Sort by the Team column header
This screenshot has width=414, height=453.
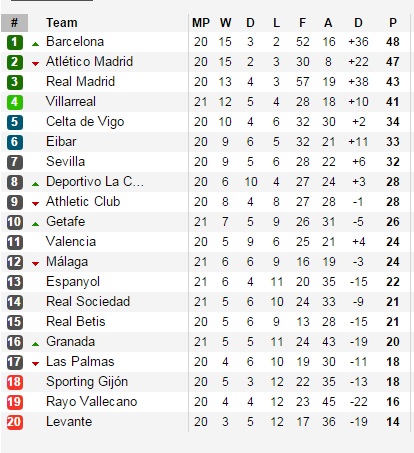click(62, 23)
